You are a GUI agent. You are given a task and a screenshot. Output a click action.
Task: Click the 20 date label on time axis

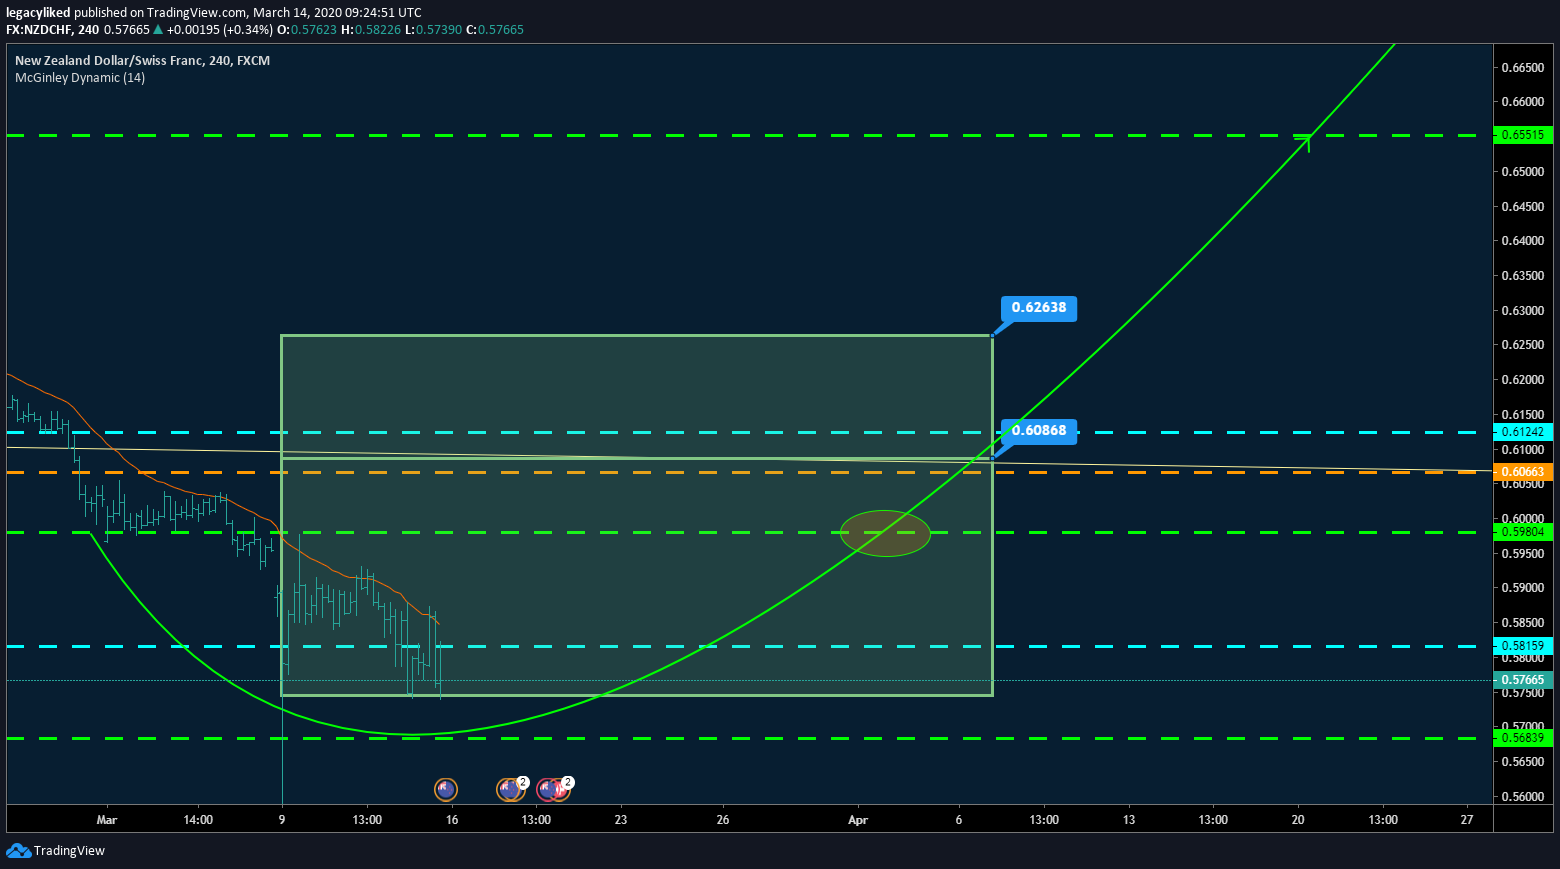coord(1298,820)
